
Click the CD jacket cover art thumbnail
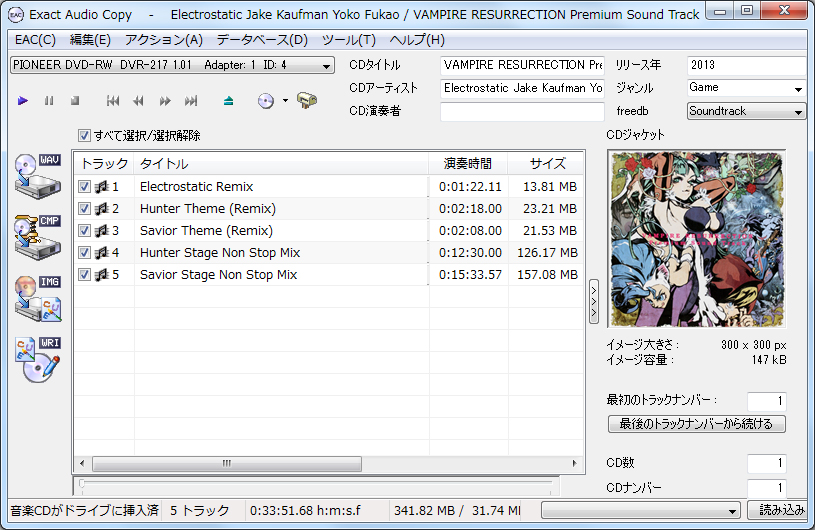click(696, 239)
